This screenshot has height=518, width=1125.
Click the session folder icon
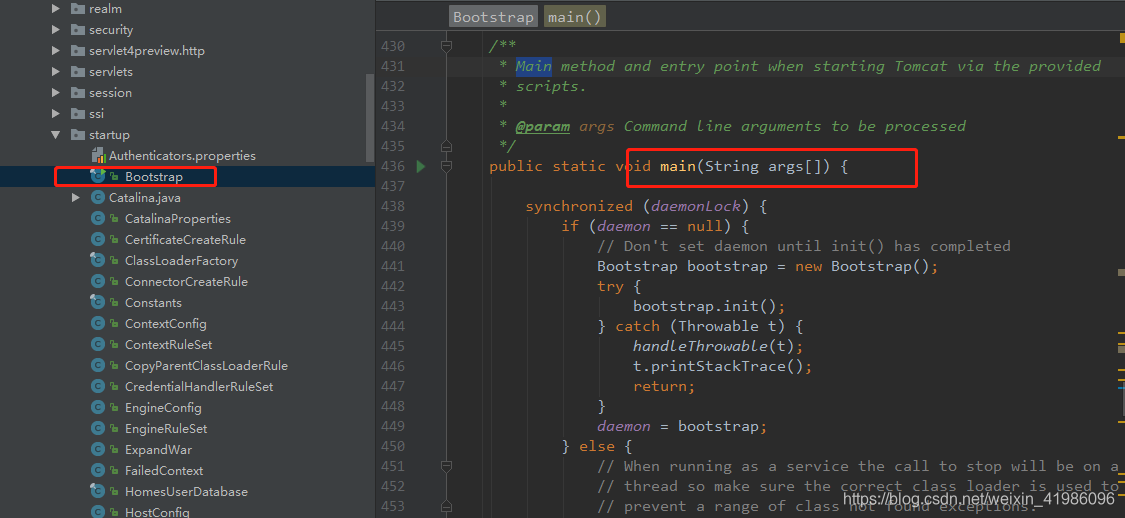[77, 93]
